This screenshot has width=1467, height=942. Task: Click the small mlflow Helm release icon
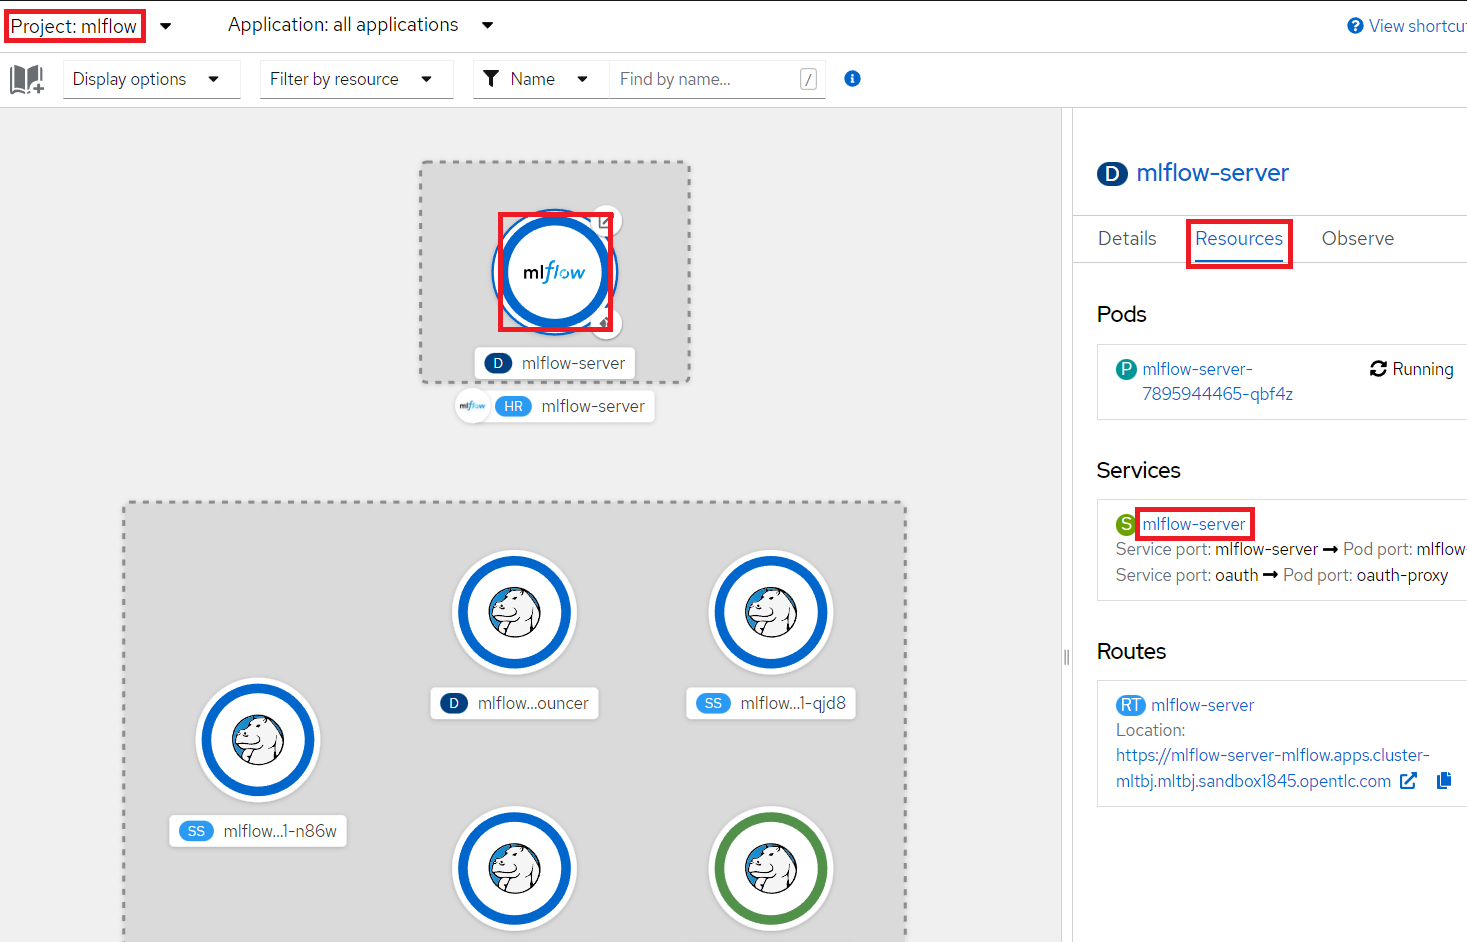coord(472,406)
